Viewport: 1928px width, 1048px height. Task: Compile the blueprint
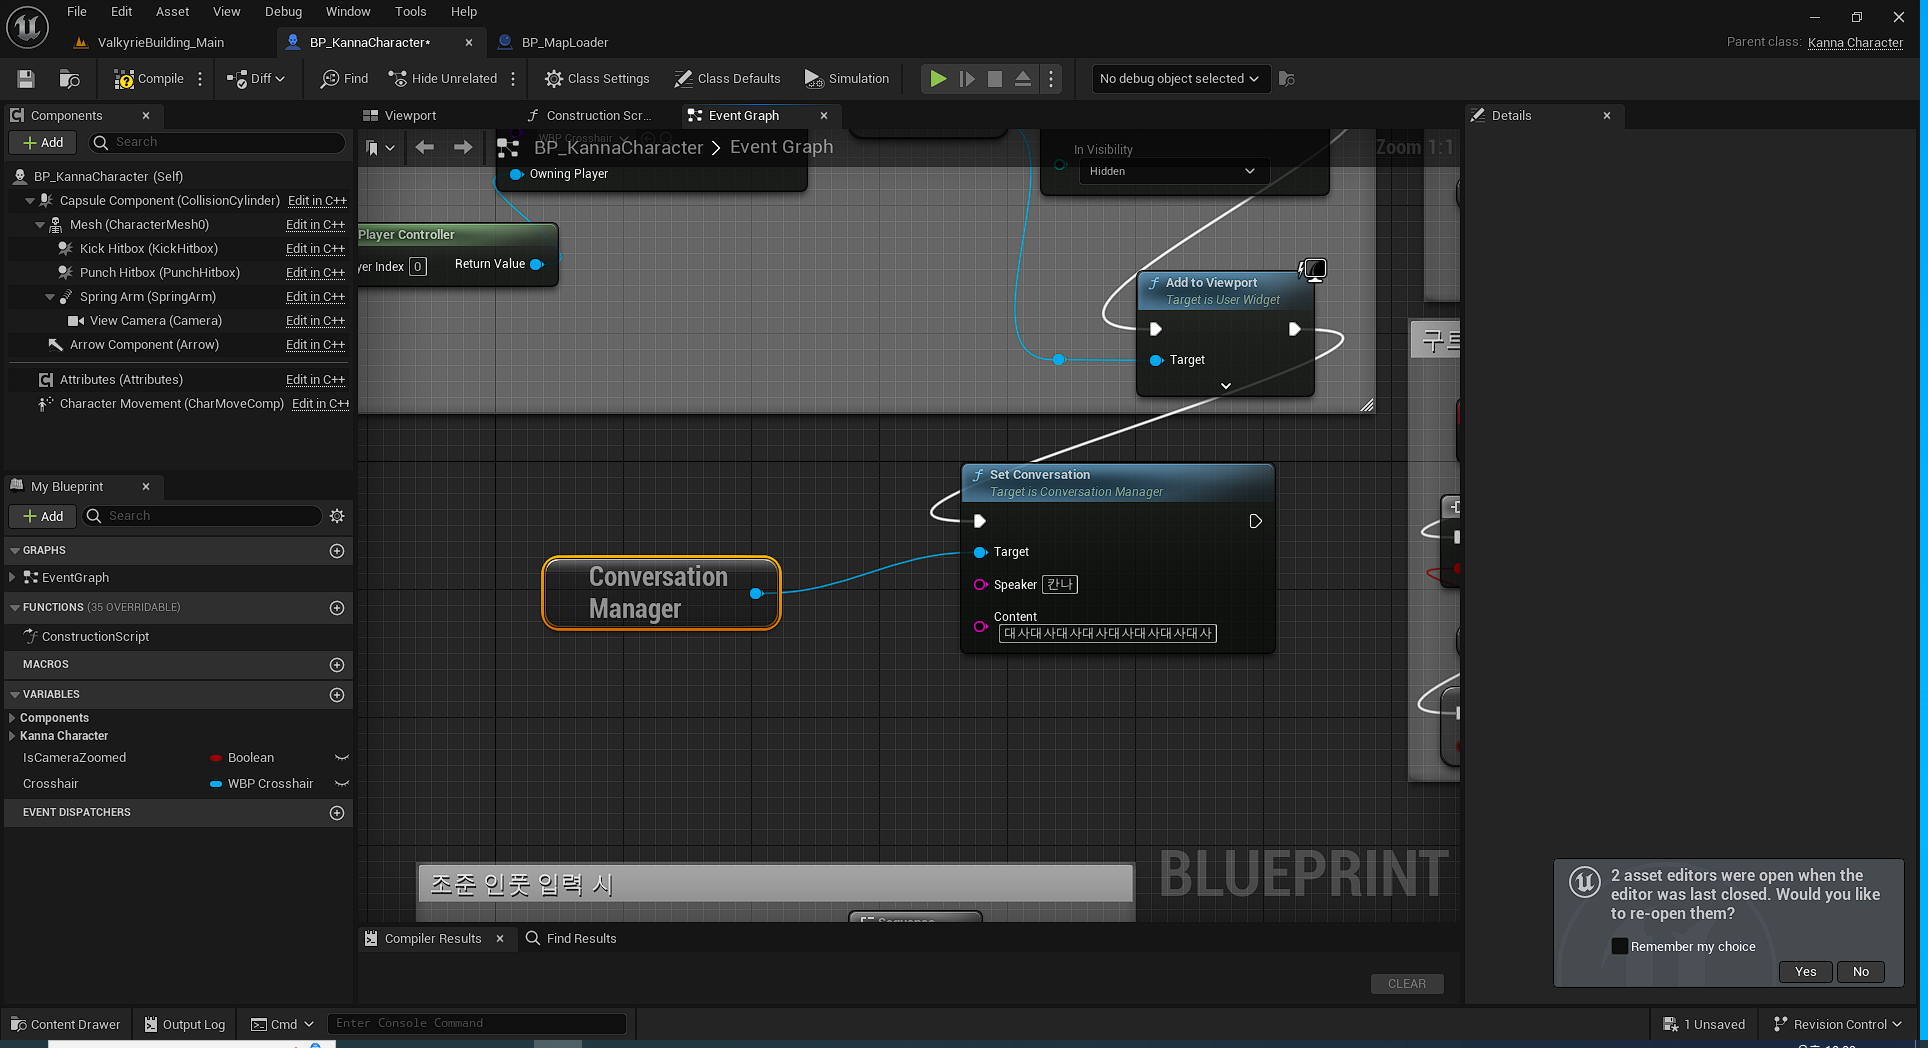point(149,79)
